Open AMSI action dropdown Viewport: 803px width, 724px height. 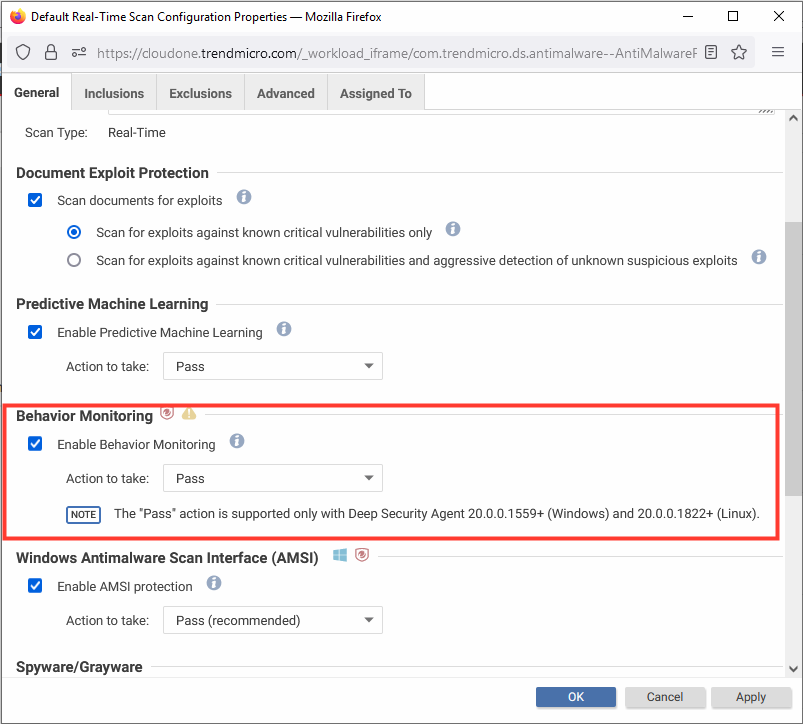273,621
